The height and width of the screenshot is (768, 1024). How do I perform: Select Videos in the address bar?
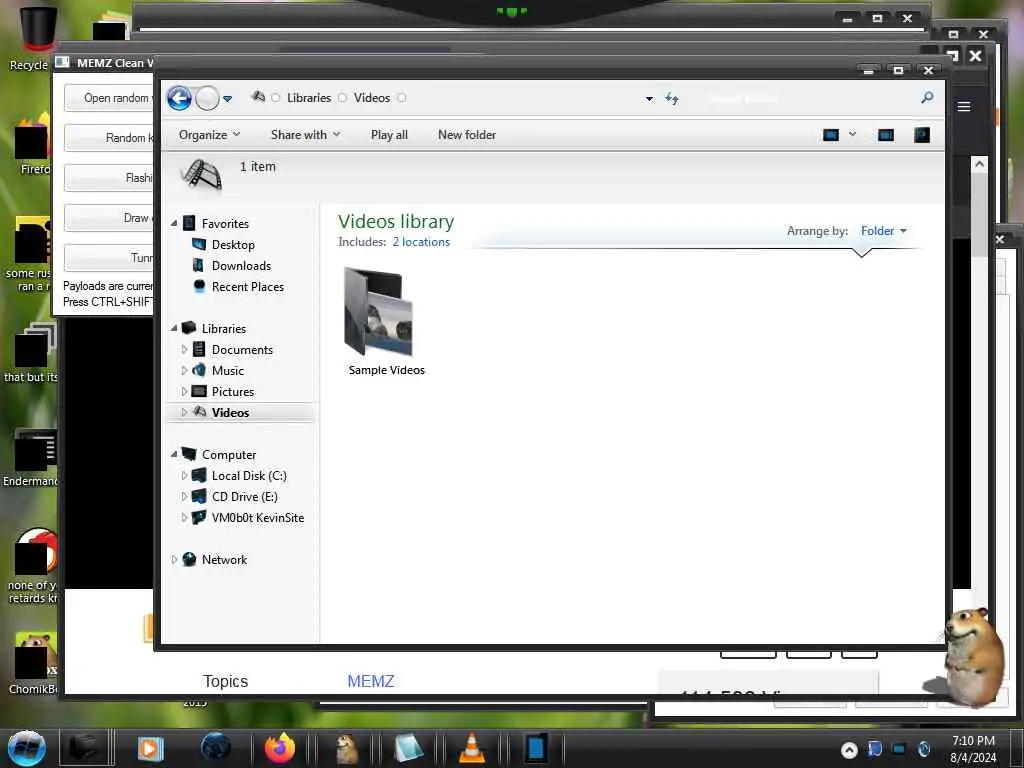(372, 98)
